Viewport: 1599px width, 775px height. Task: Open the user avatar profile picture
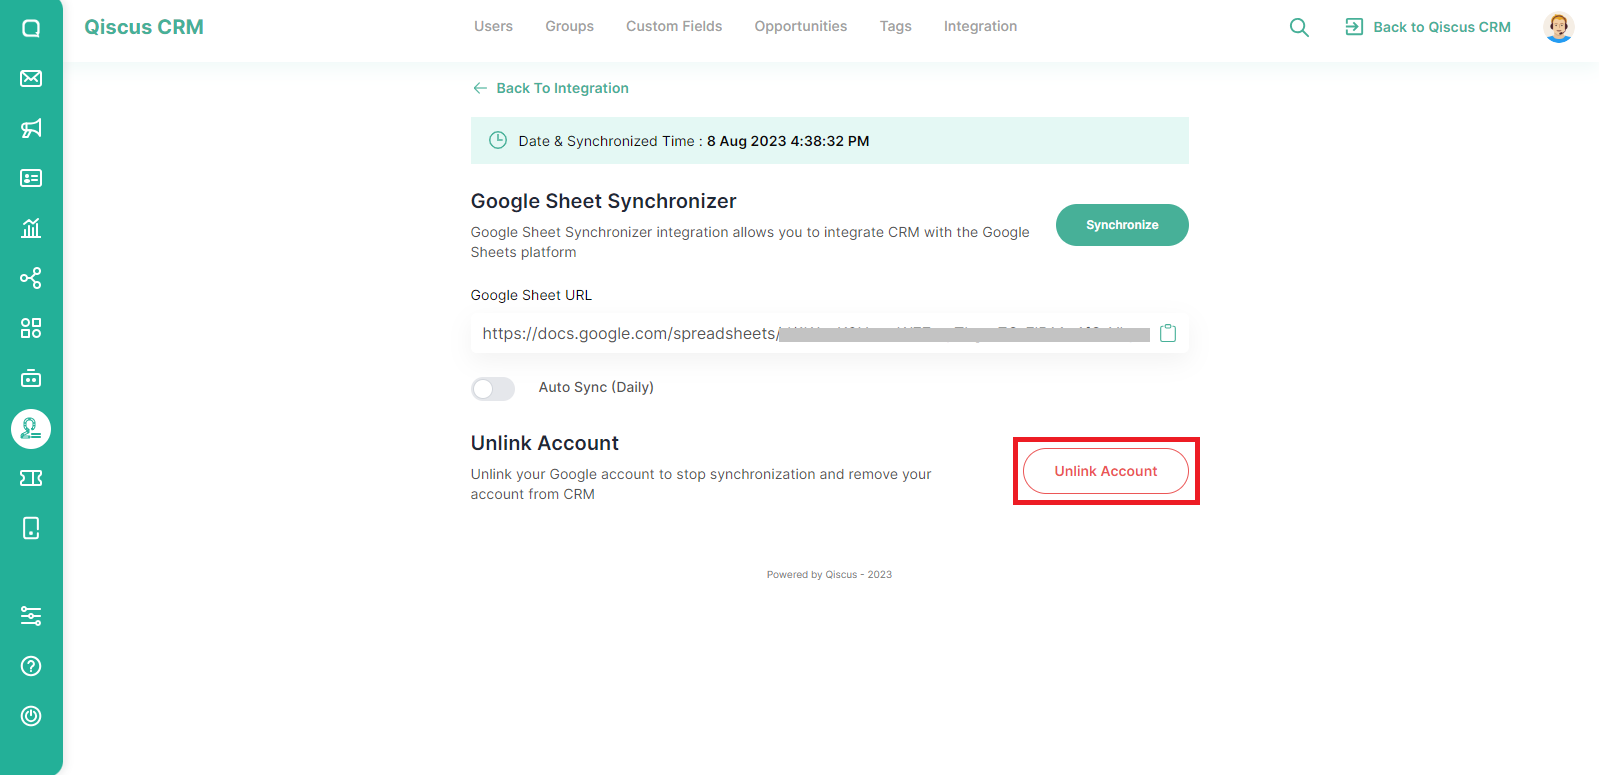pyautogui.click(x=1559, y=27)
